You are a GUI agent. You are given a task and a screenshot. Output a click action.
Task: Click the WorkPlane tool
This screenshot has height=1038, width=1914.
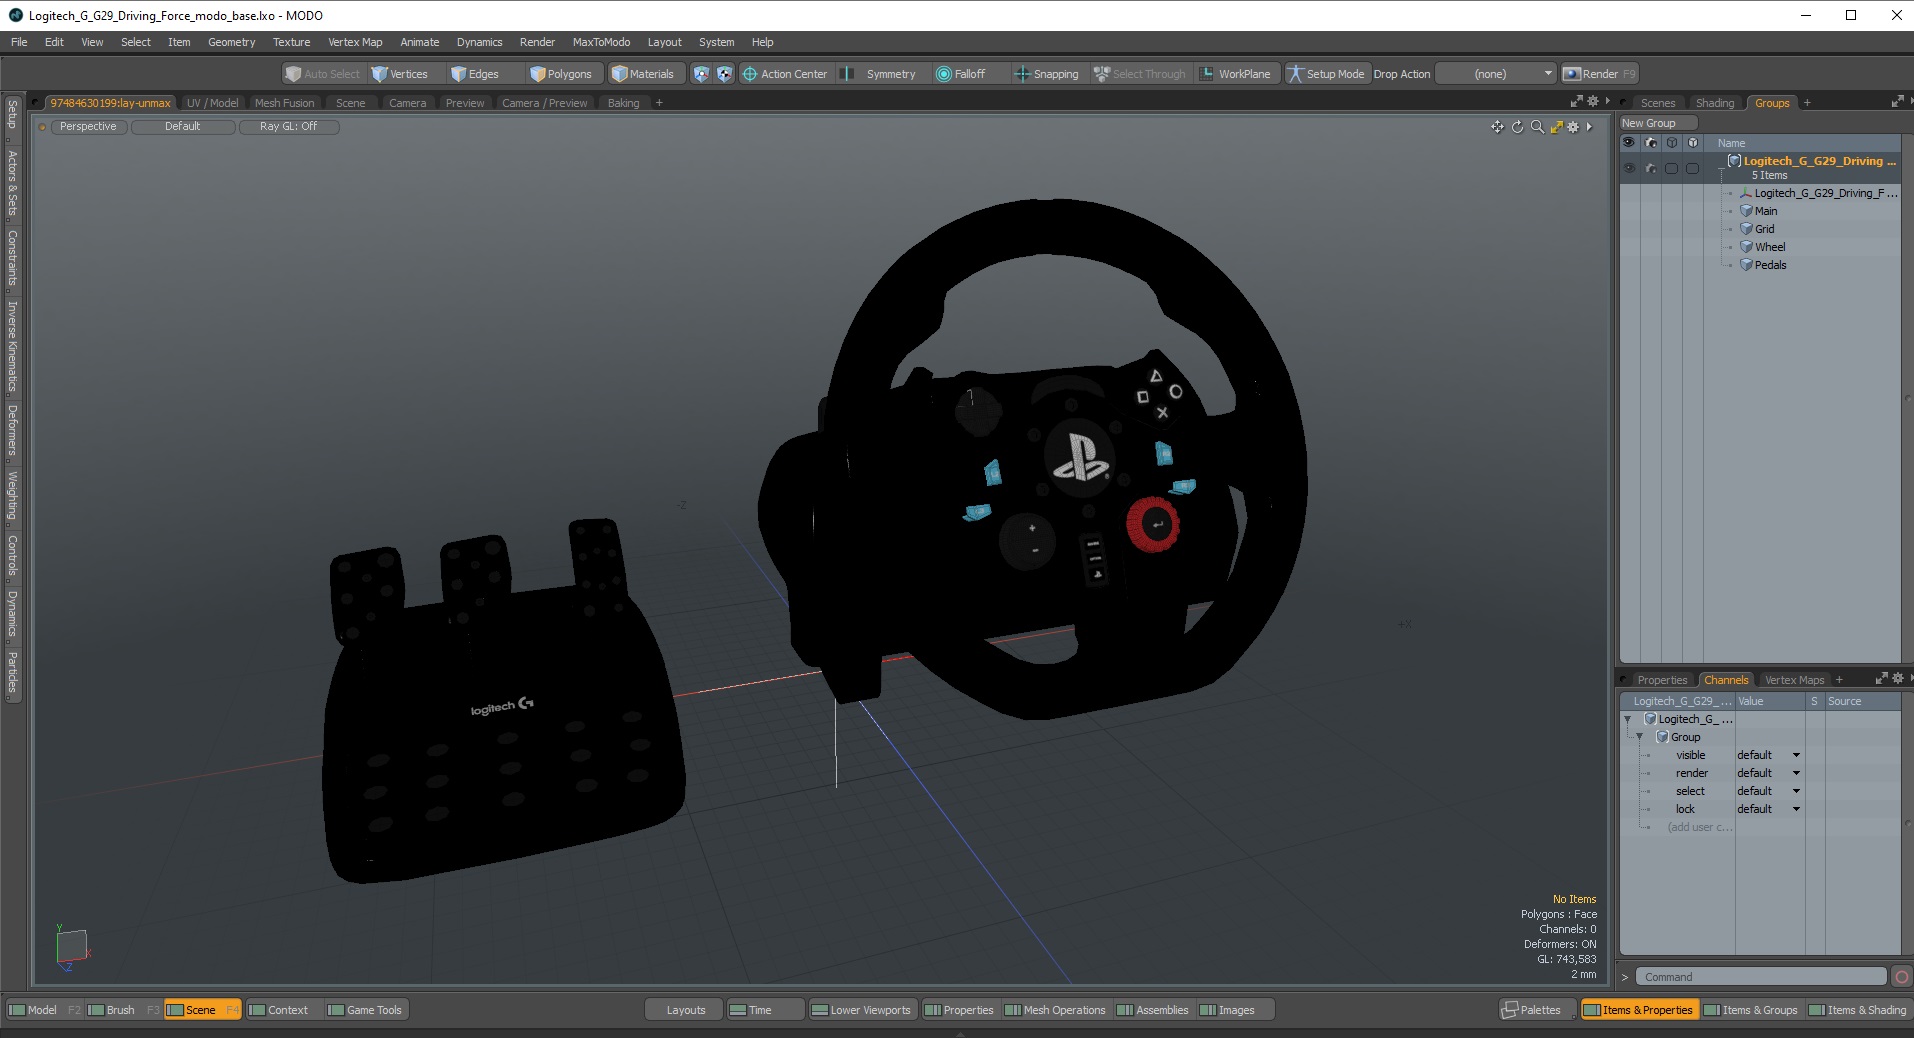[x=1235, y=74]
